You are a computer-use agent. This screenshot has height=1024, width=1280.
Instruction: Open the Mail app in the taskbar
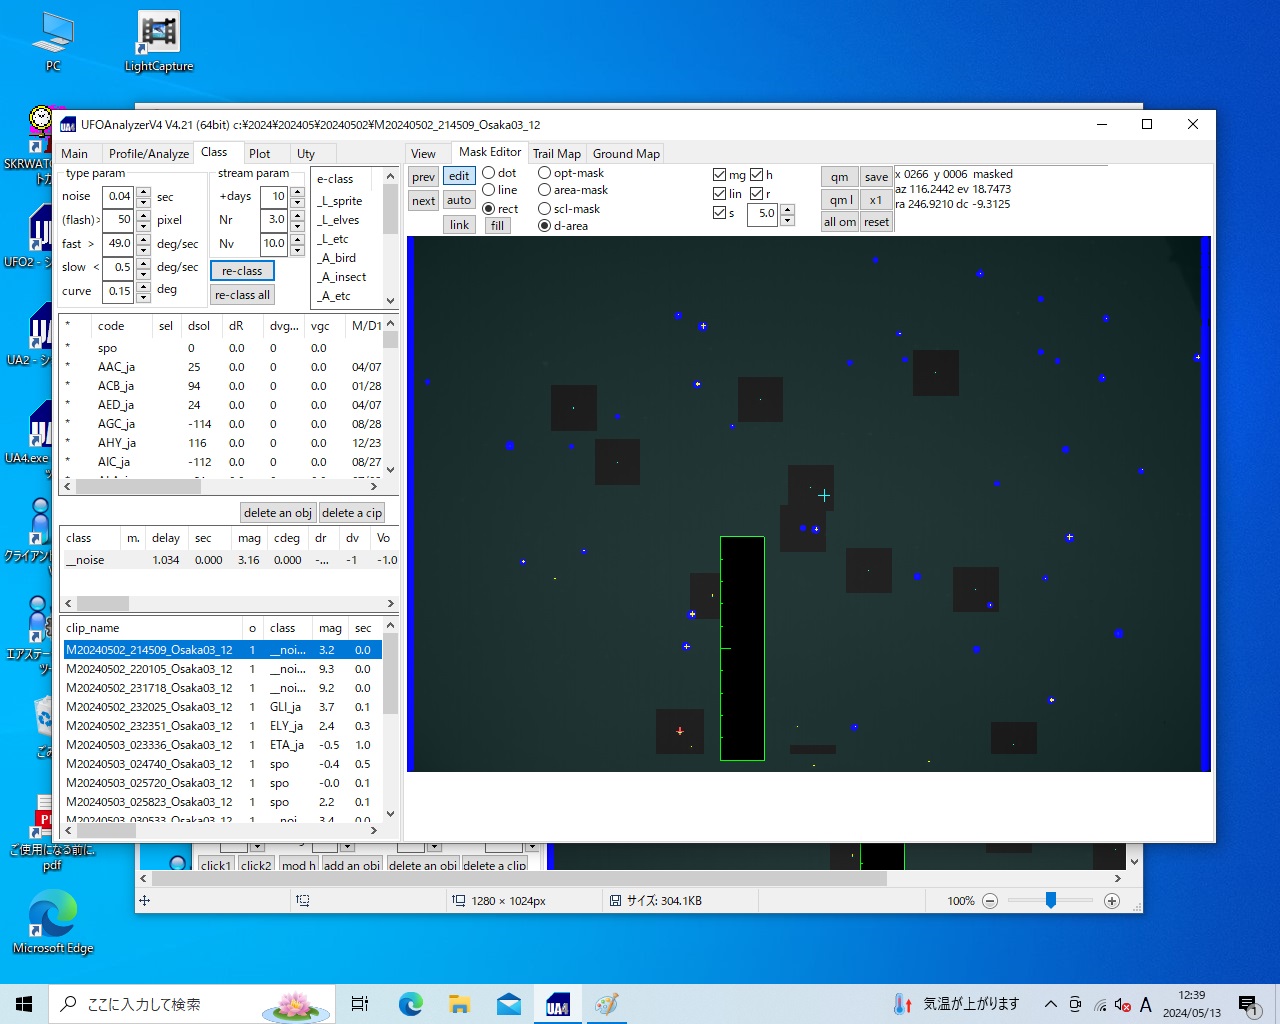(508, 1004)
